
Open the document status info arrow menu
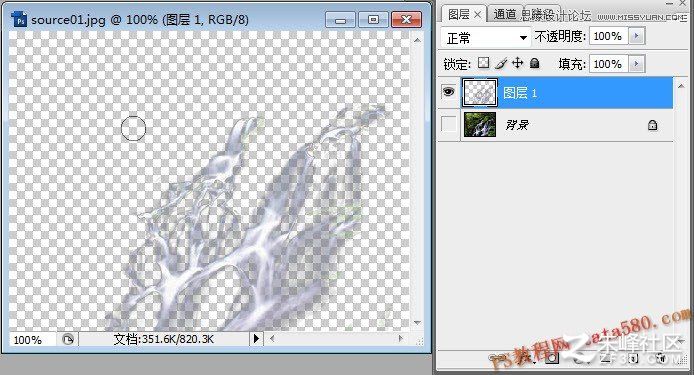[x=256, y=339]
